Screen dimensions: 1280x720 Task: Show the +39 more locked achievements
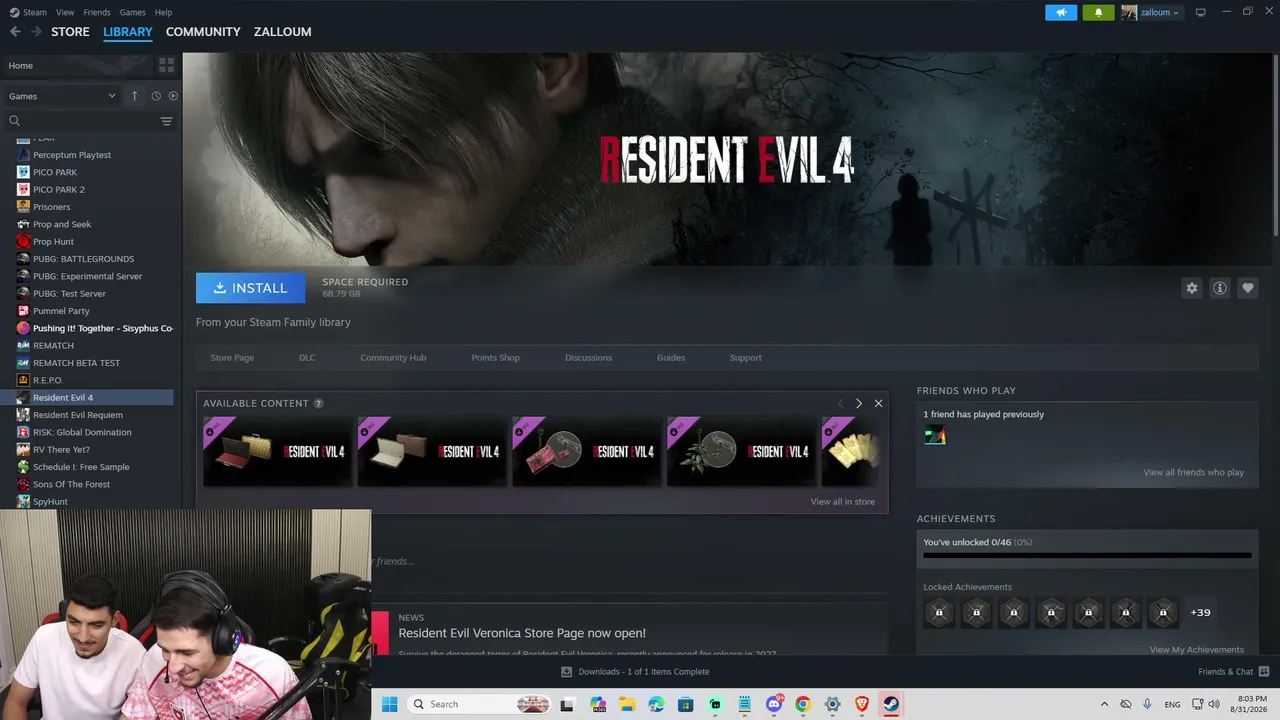(1200, 613)
